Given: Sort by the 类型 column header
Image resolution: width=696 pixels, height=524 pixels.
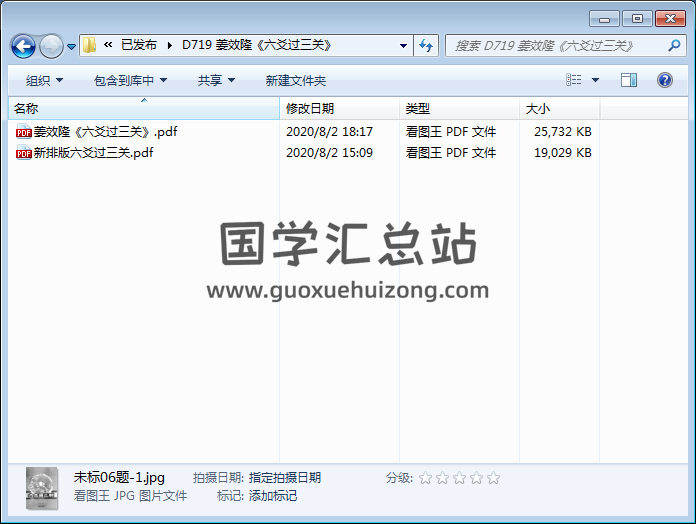Looking at the screenshot, I should pyautogui.click(x=459, y=108).
